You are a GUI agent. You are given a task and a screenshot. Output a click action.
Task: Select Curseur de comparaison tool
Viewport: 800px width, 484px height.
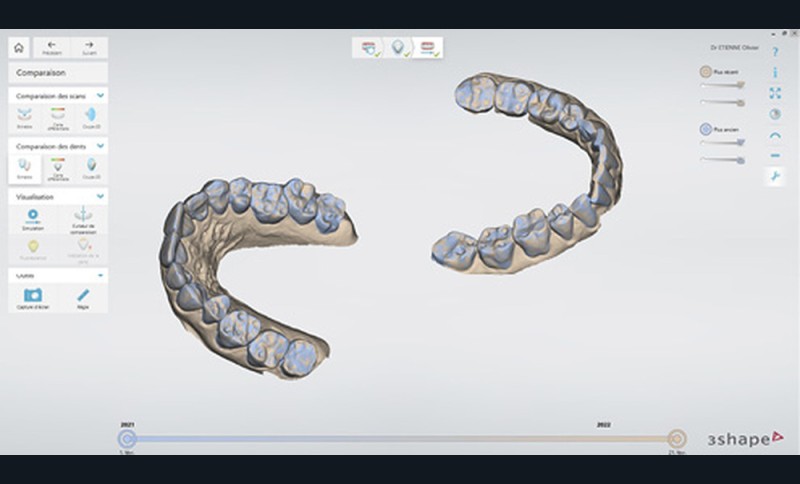(x=83, y=217)
